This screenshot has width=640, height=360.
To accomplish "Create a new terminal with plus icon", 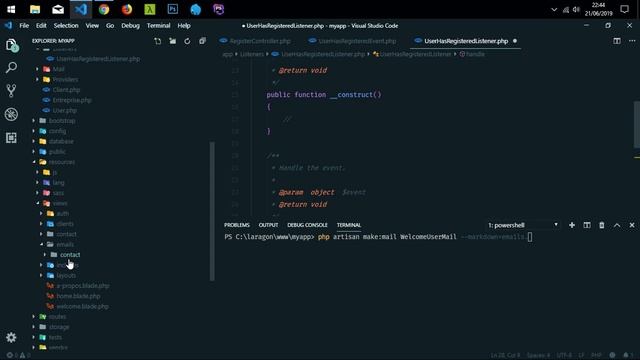I will (572, 225).
